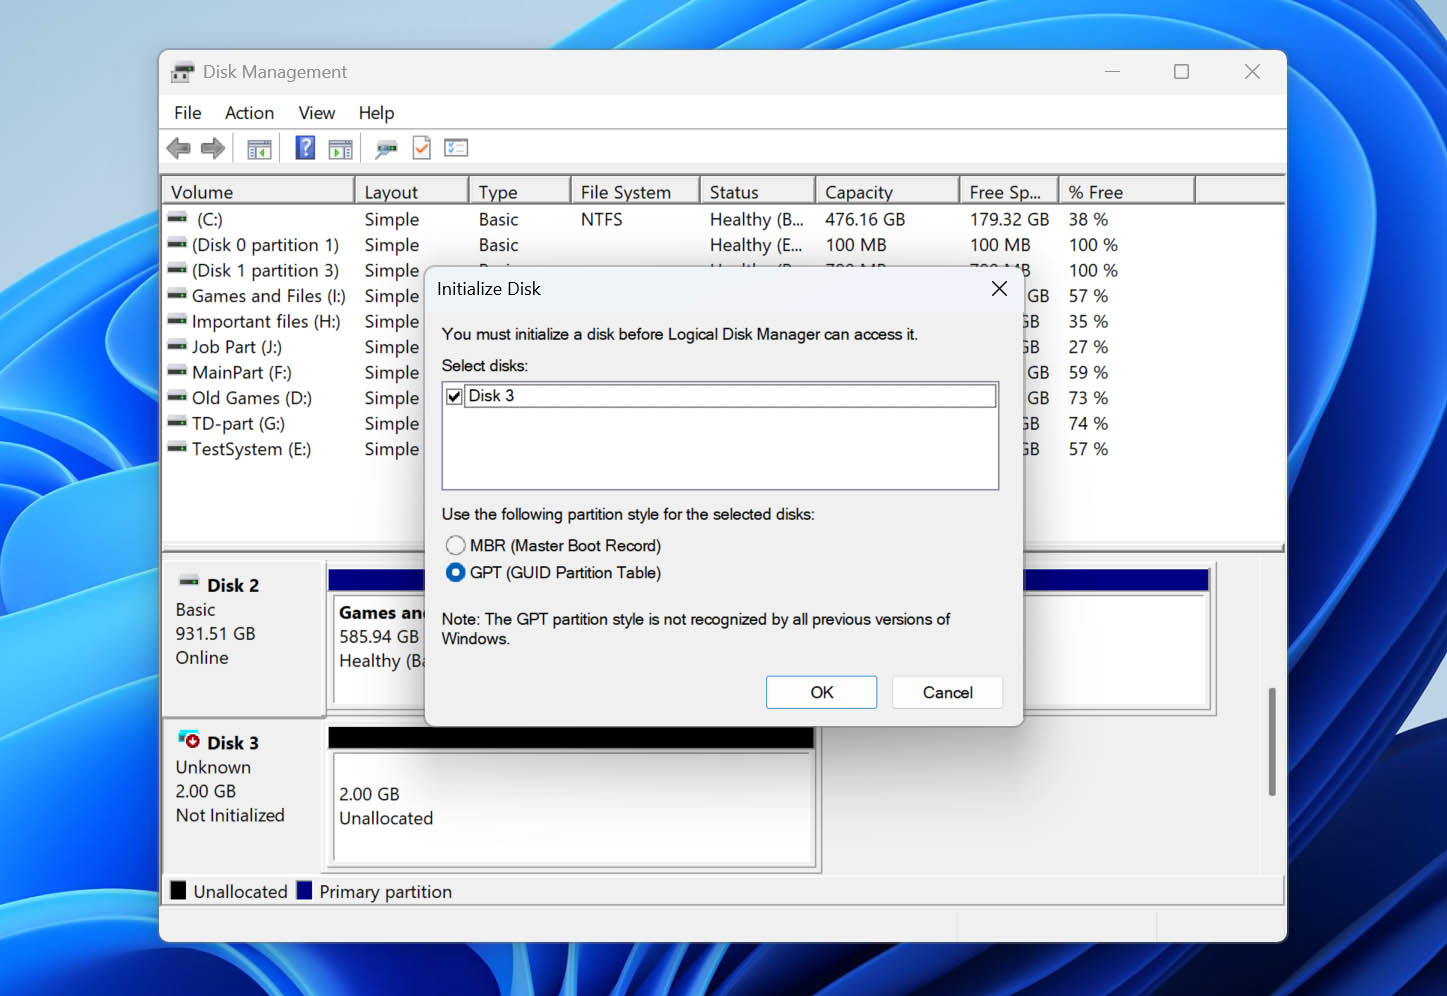
Task: Sort by the Type column header
Action: [519, 191]
